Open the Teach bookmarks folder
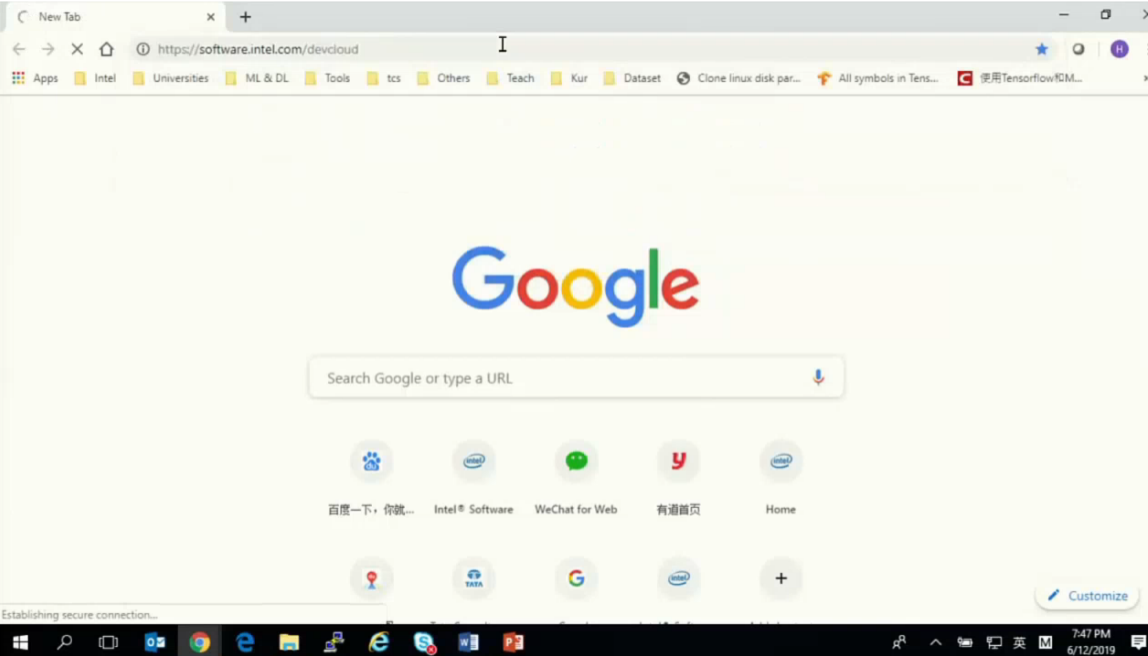The height and width of the screenshot is (656, 1148). [510, 78]
